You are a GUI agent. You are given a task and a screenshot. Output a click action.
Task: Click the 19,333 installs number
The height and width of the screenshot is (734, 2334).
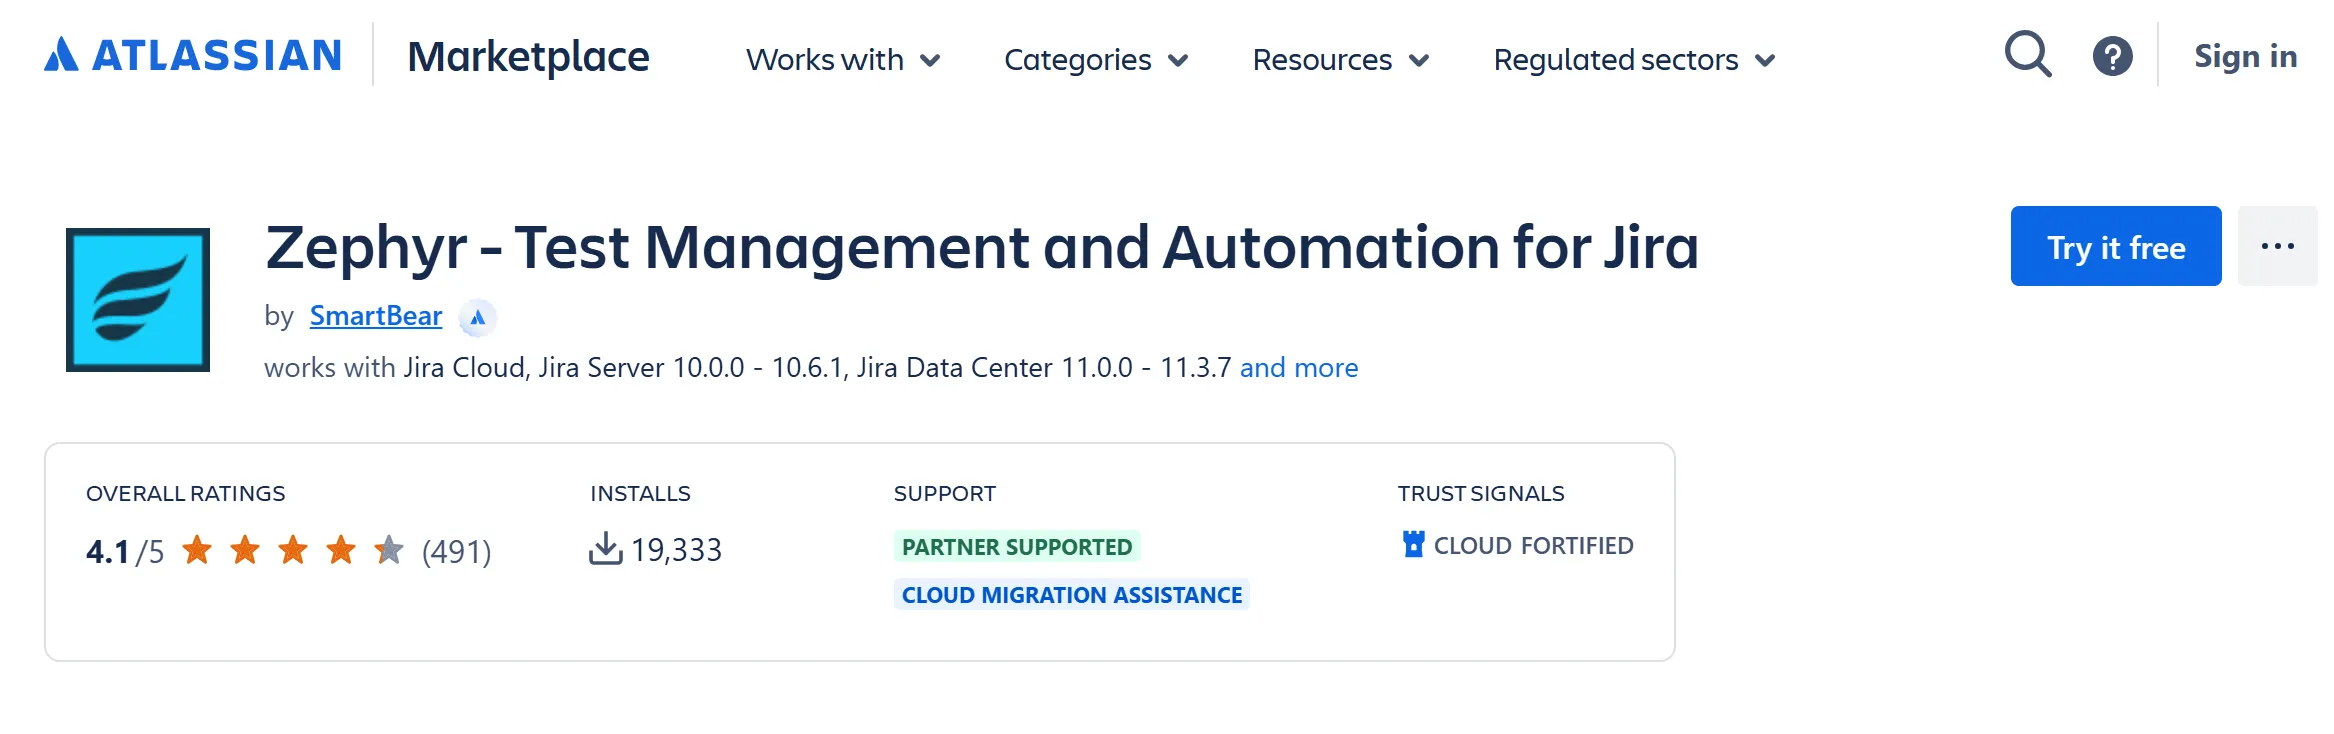point(677,550)
